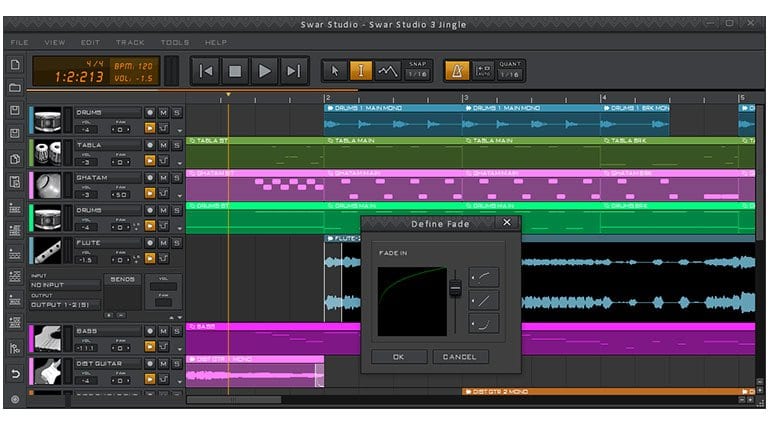Open the FILE menu

point(20,43)
